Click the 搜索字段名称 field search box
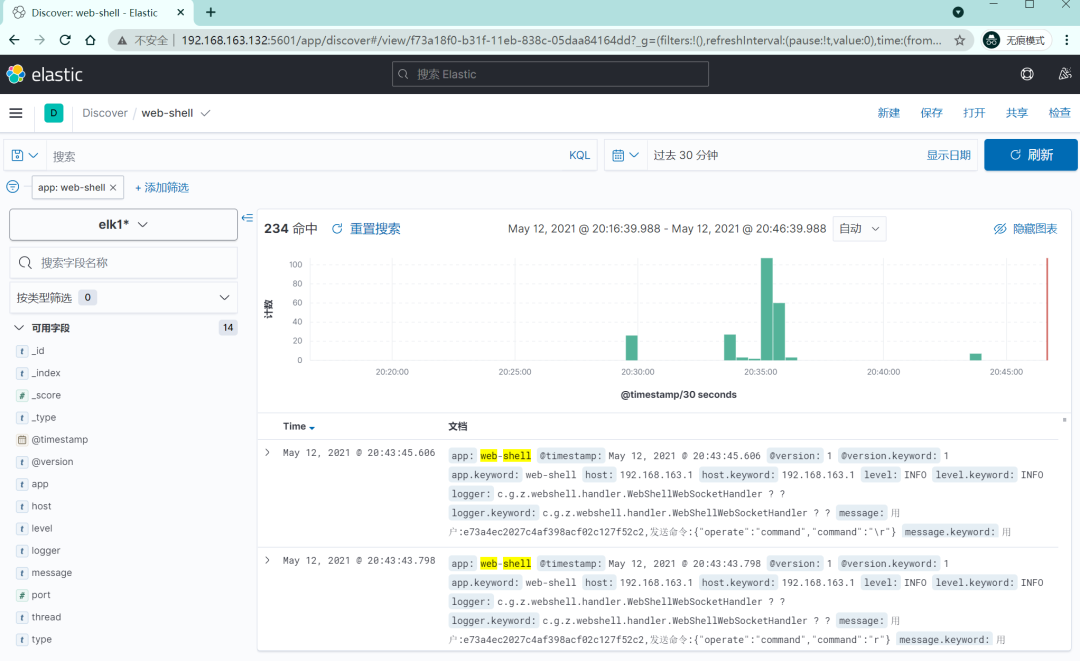 coord(123,262)
